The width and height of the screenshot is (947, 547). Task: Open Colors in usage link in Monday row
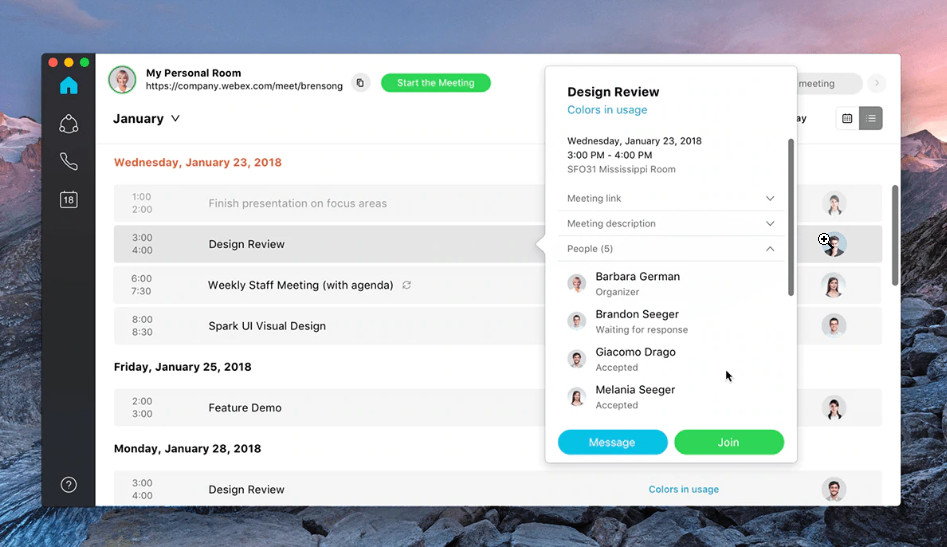click(684, 489)
